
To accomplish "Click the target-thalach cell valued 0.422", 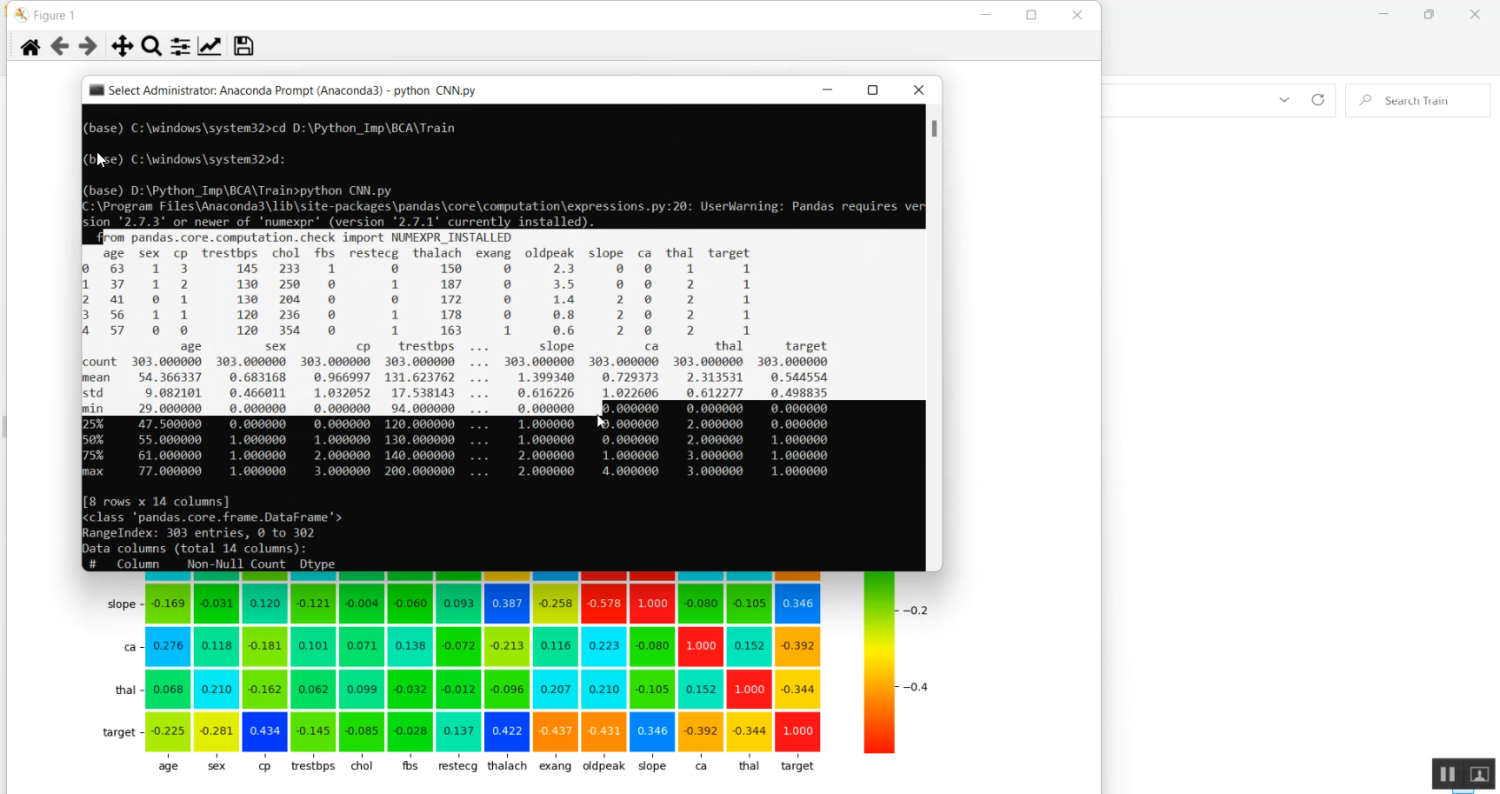I will click(x=506, y=732).
